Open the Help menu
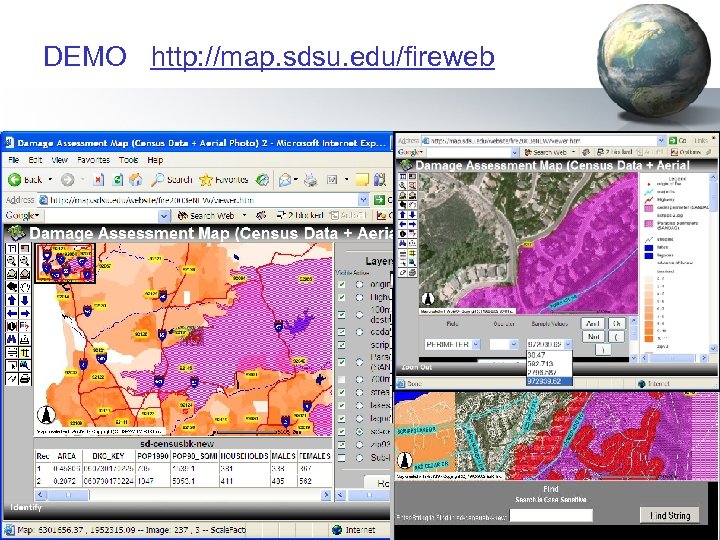720x540 pixels. pos(155,160)
